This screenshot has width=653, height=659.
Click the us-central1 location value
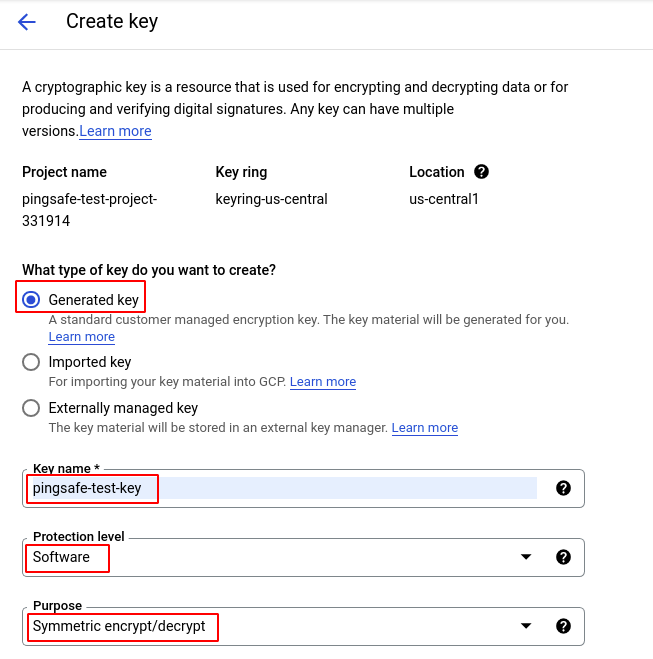tap(444, 199)
